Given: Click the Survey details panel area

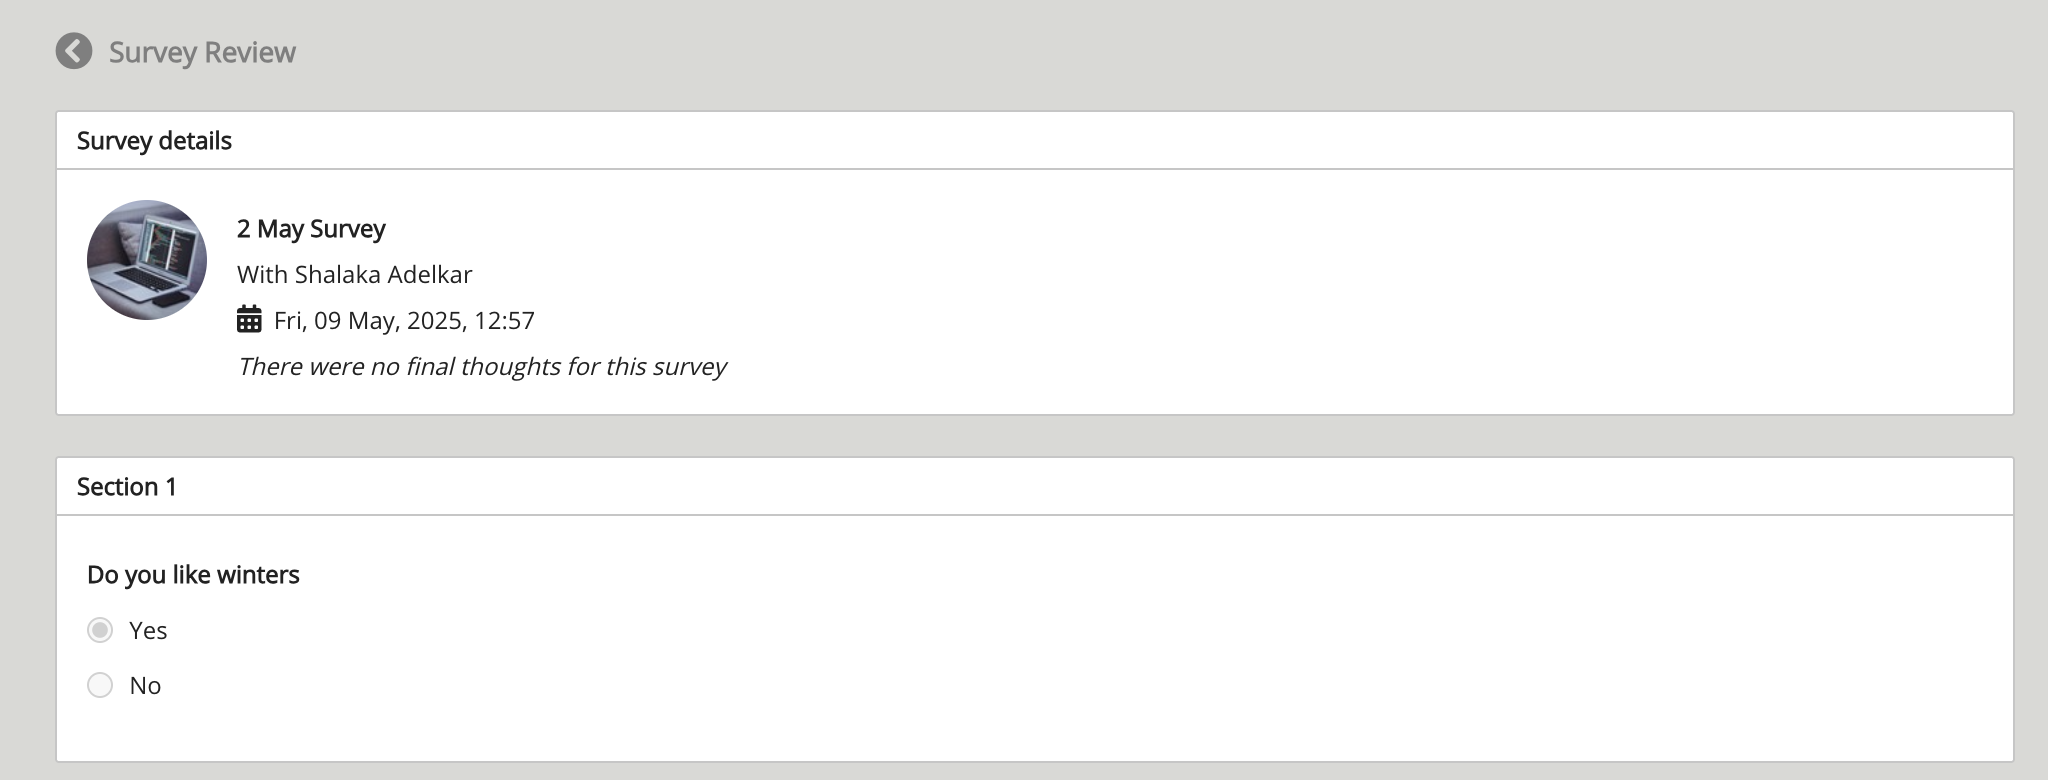Looking at the screenshot, I should (x=1000, y=290).
